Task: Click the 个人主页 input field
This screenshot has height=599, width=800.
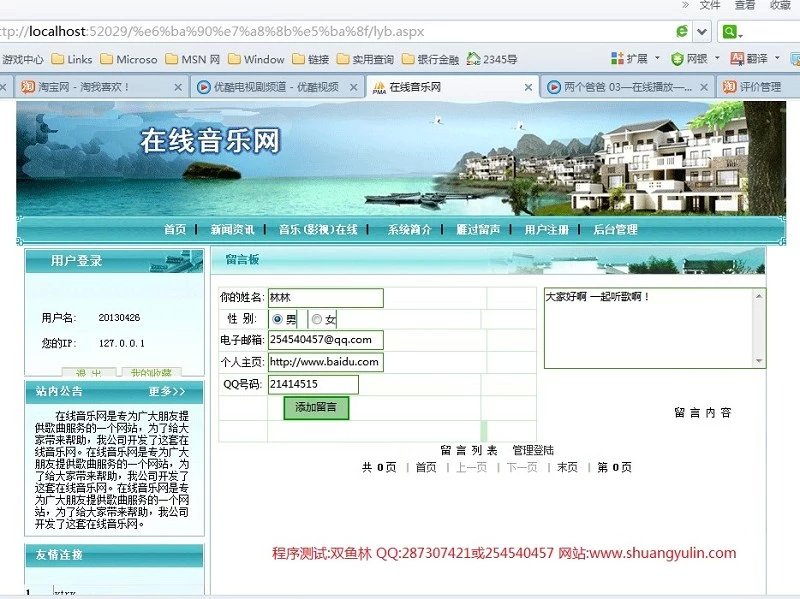Action: pos(326,362)
